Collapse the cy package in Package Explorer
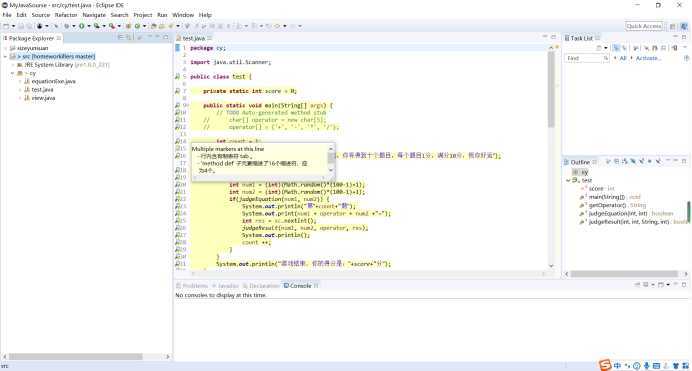 [x=12, y=73]
